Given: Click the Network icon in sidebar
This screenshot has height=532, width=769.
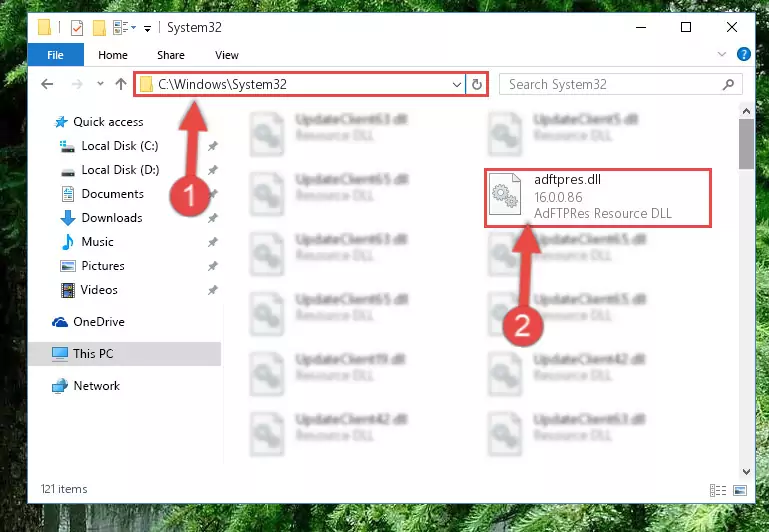Looking at the screenshot, I should (x=60, y=386).
